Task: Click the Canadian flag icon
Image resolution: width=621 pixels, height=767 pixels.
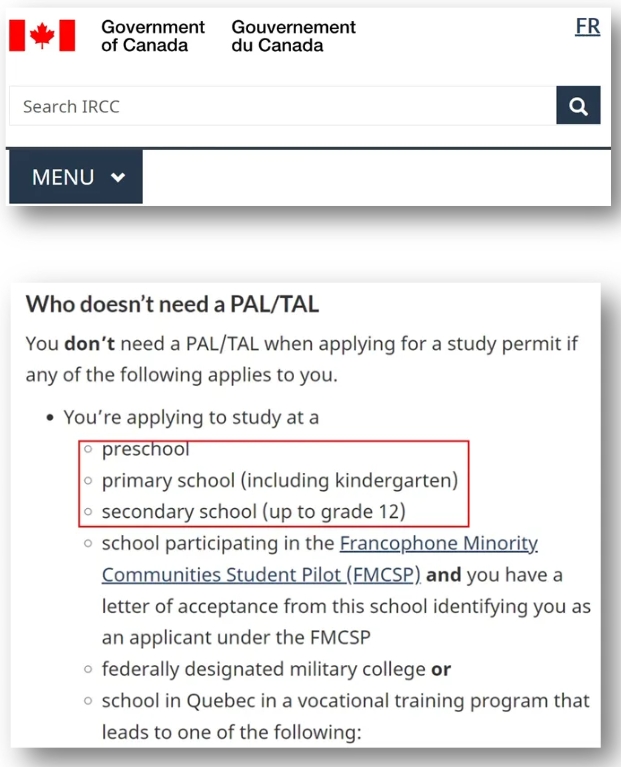Action: pos(42,36)
